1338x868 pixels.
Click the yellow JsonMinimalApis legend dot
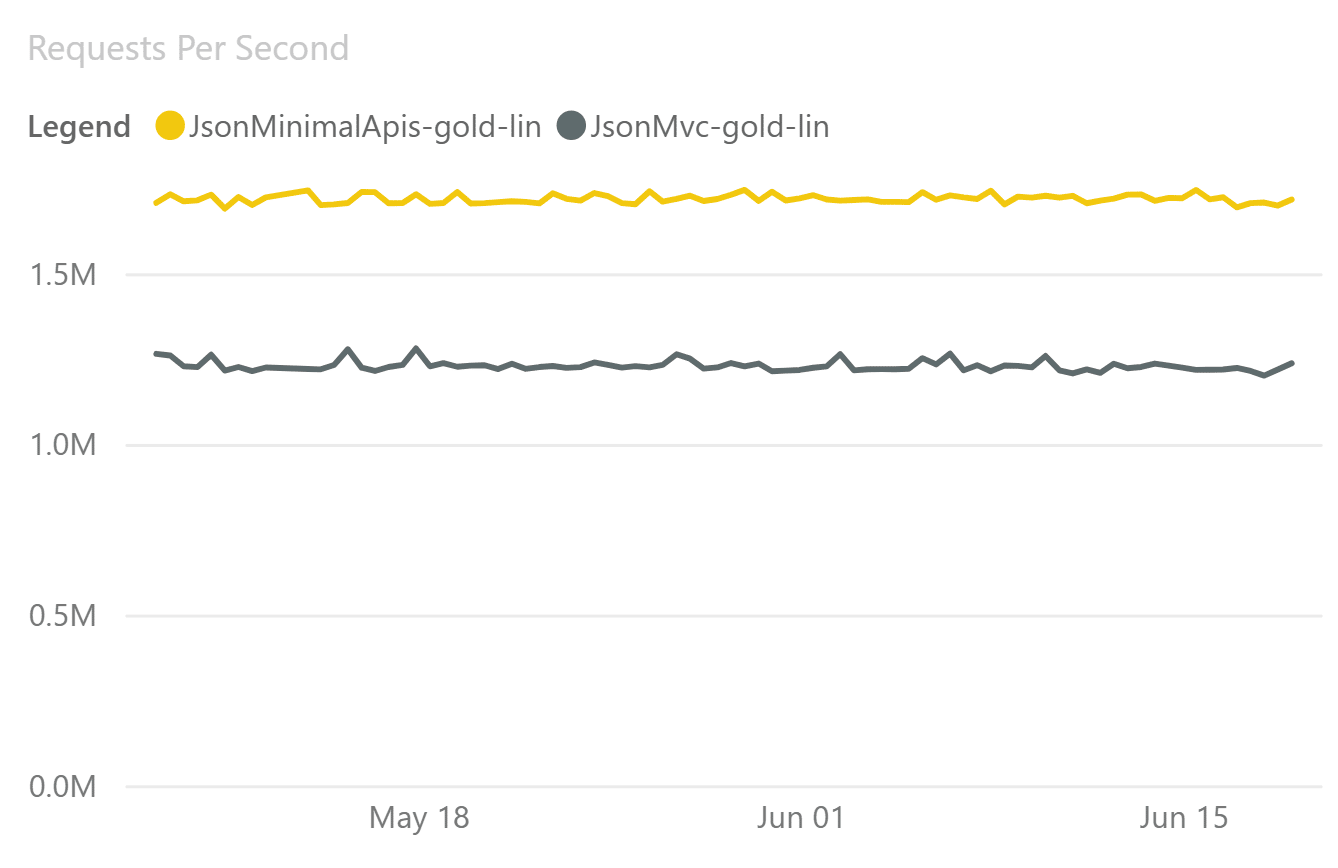pos(171,127)
